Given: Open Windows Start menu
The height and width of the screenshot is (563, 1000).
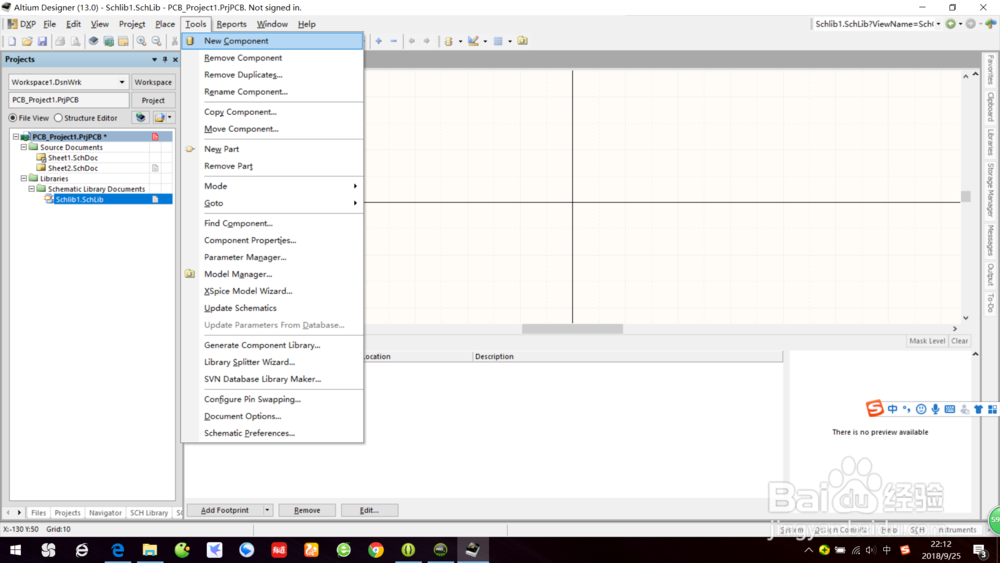Looking at the screenshot, I should point(15,550).
